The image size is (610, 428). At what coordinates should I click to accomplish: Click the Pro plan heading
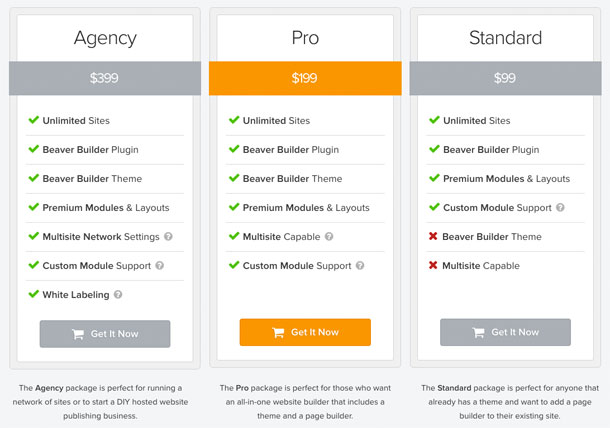(305, 39)
